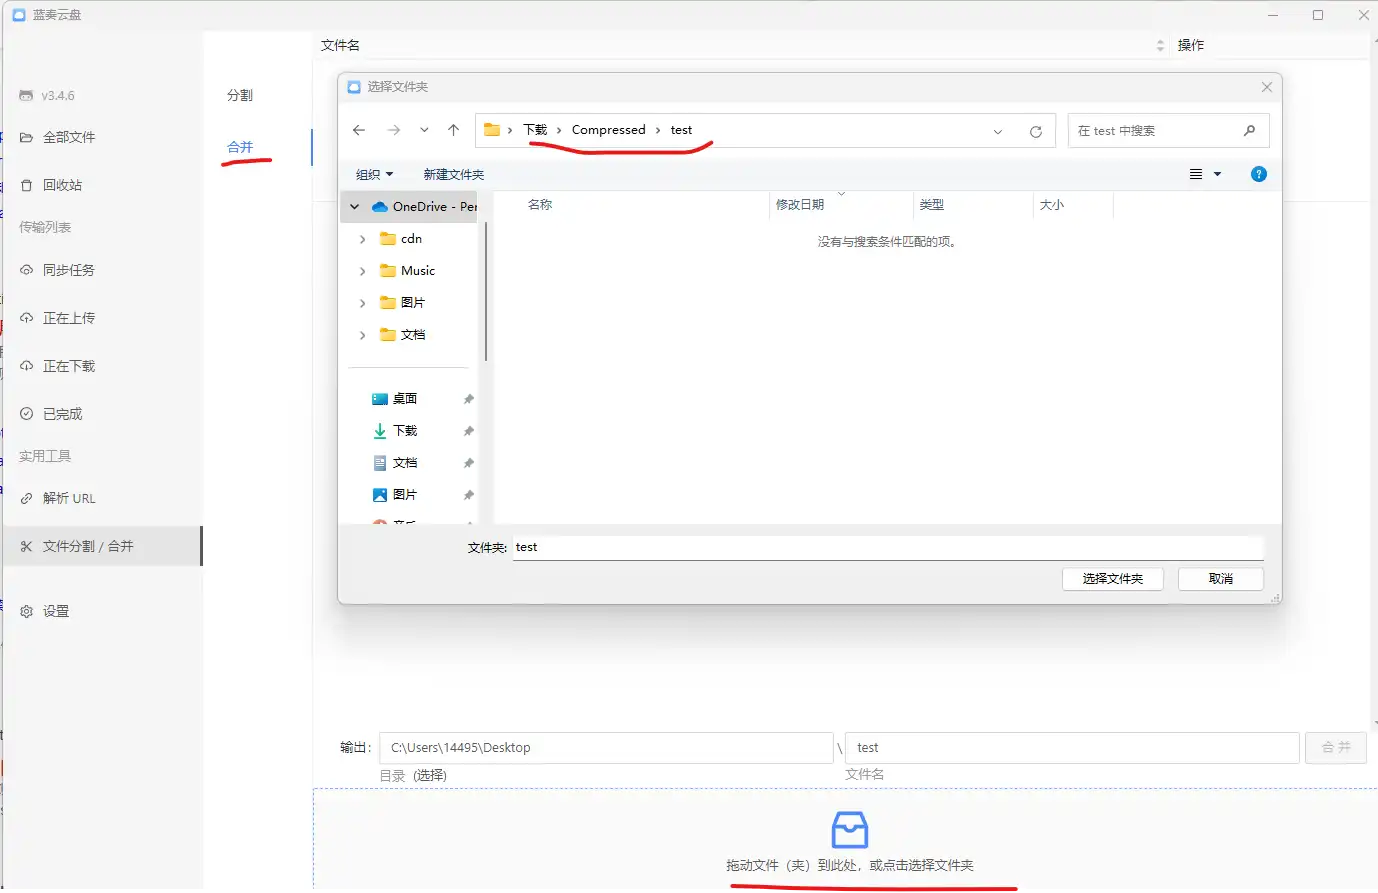
Task: Open Settings with gear icon
Action: pos(56,611)
